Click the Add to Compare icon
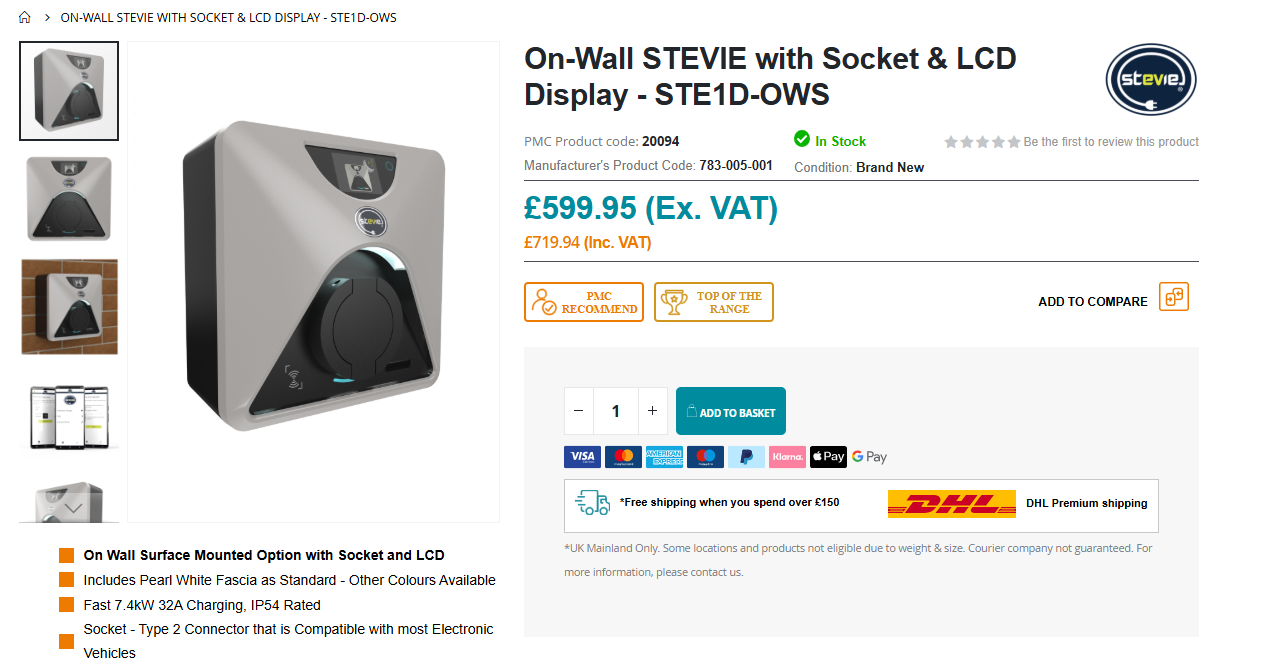 tap(1173, 297)
